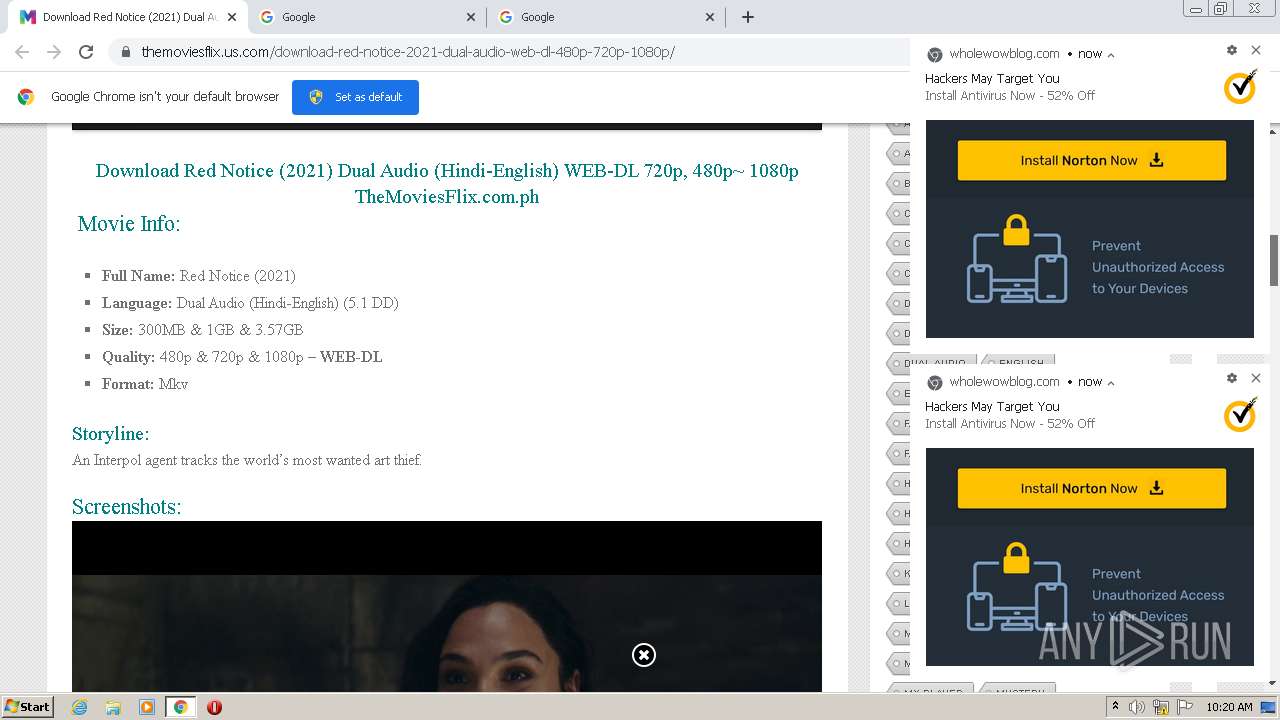Dismiss the overlay ad with round X icon
The image size is (1280, 720).
click(644, 655)
